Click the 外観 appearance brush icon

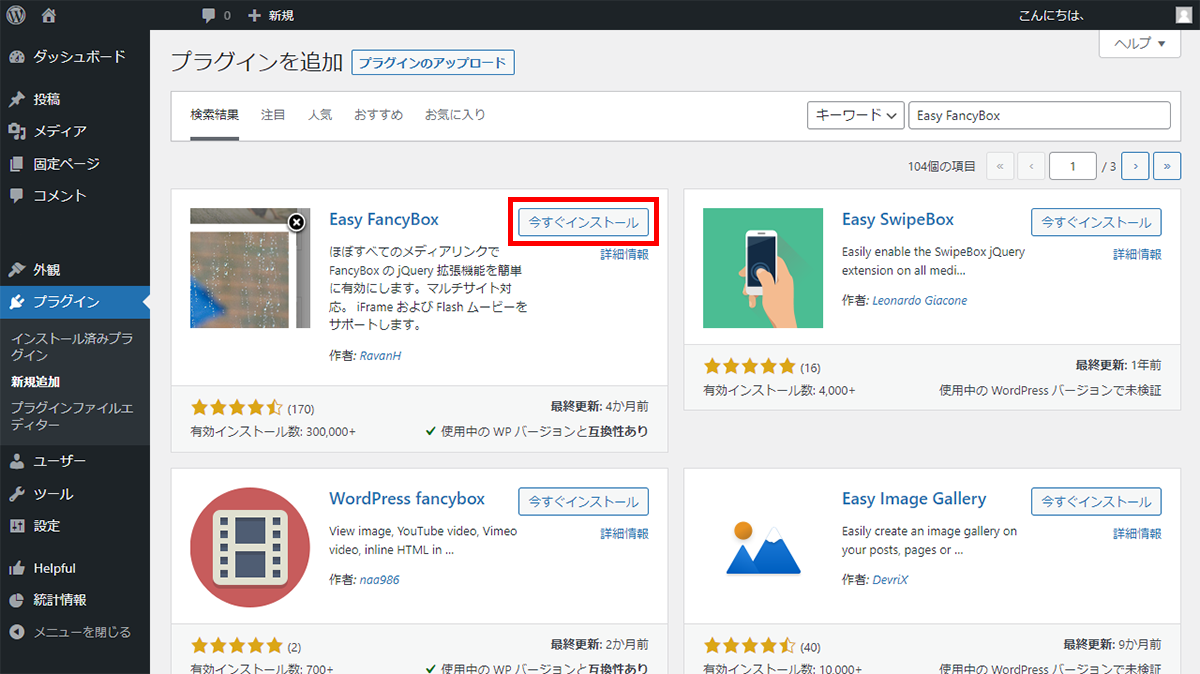18,268
